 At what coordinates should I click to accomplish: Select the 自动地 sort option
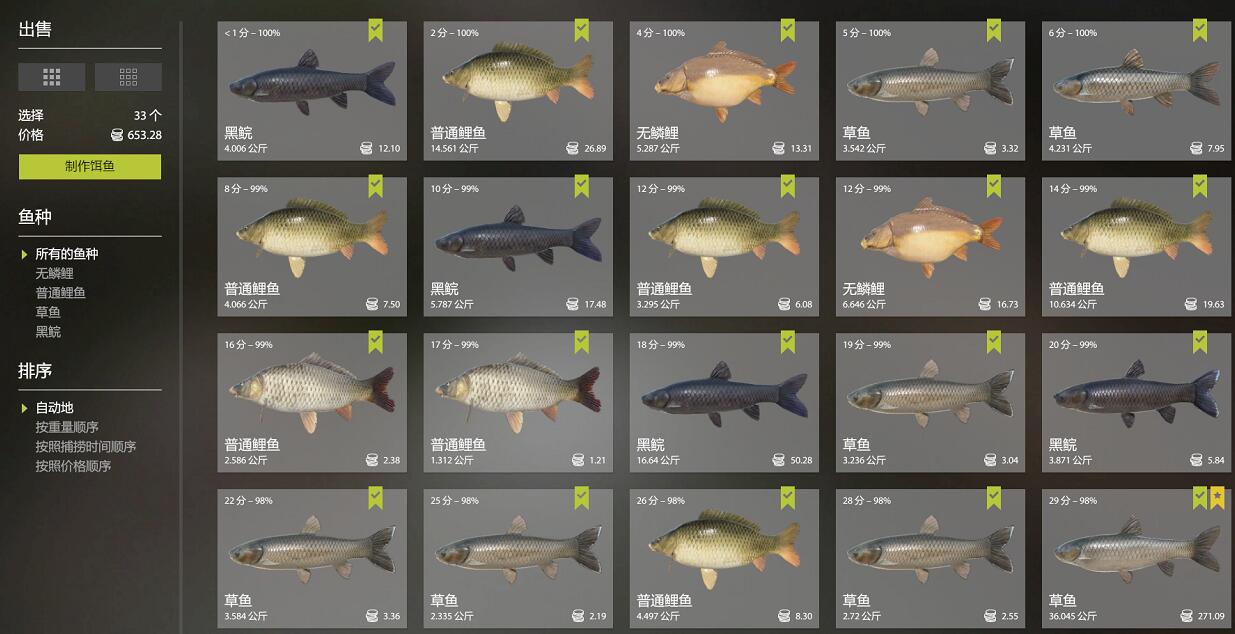coord(54,408)
